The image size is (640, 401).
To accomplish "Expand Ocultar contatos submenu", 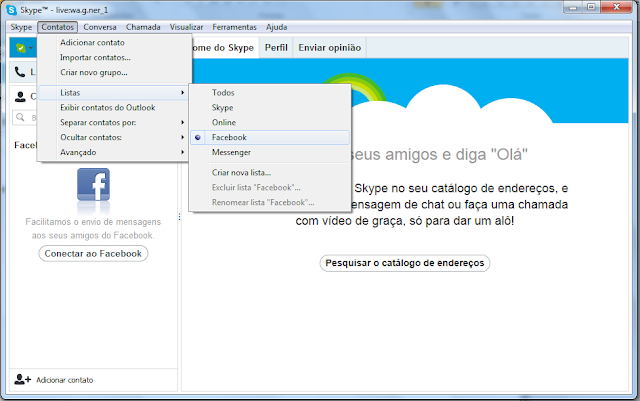I will [x=115, y=137].
